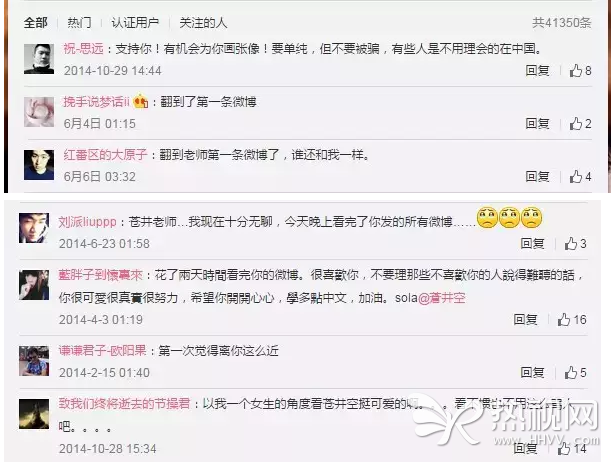Reply to 谦谦君子-欧阳果's comment
The image size is (613, 463).
click(532, 373)
